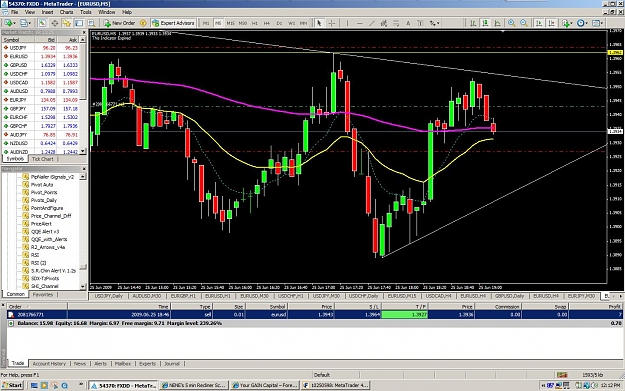Open the periodicity clock dropdown
The width and height of the screenshot is (625, 391).
pos(582,23)
